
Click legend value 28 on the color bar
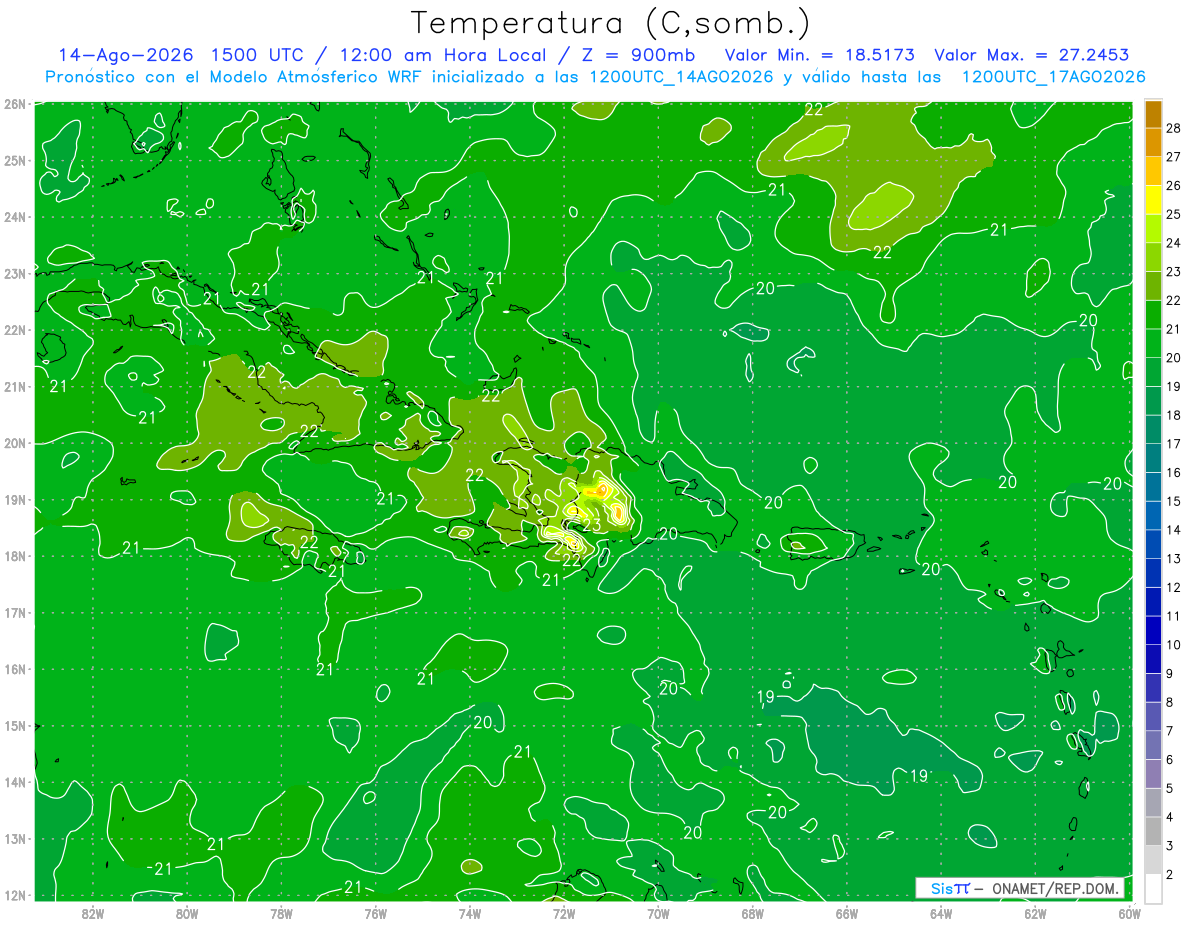point(1173,129)
